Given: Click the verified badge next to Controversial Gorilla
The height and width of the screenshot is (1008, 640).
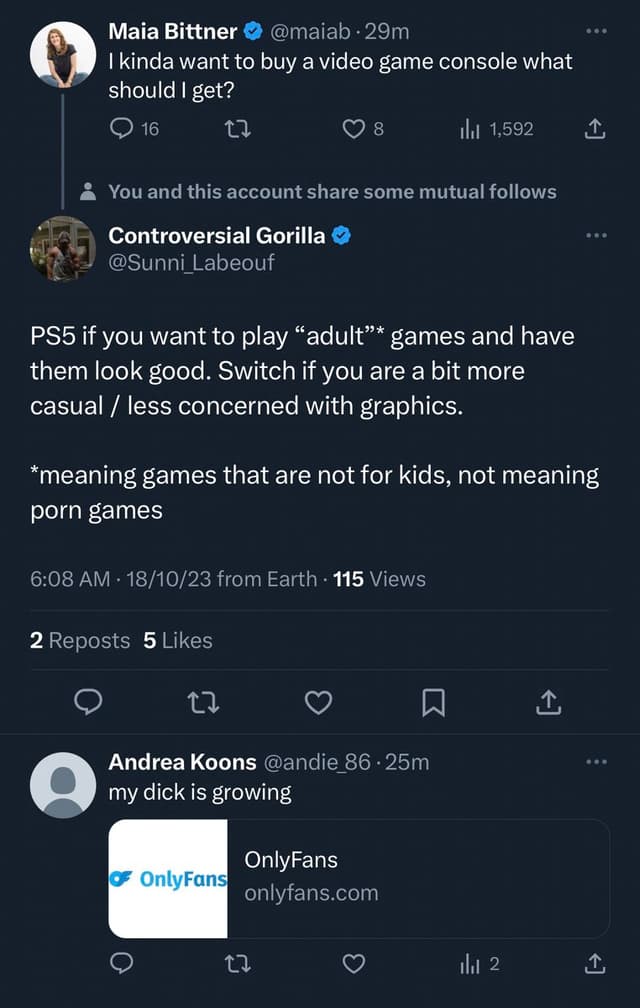Looking at the screenshot, I should (341, 237).
